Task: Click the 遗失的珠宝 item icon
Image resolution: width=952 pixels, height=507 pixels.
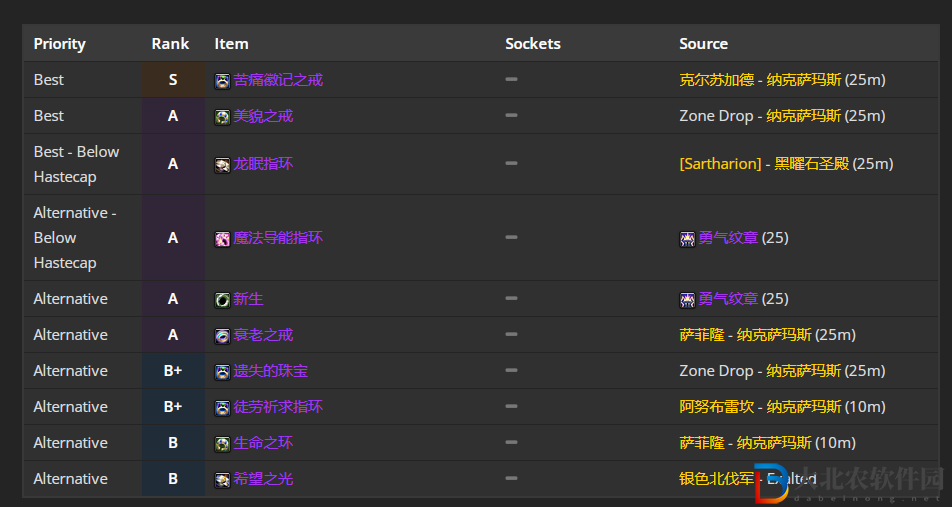Action: (222, 372)
